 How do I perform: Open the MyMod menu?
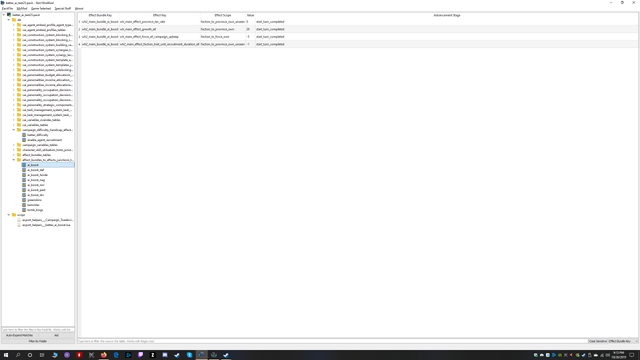click(22, 8)
